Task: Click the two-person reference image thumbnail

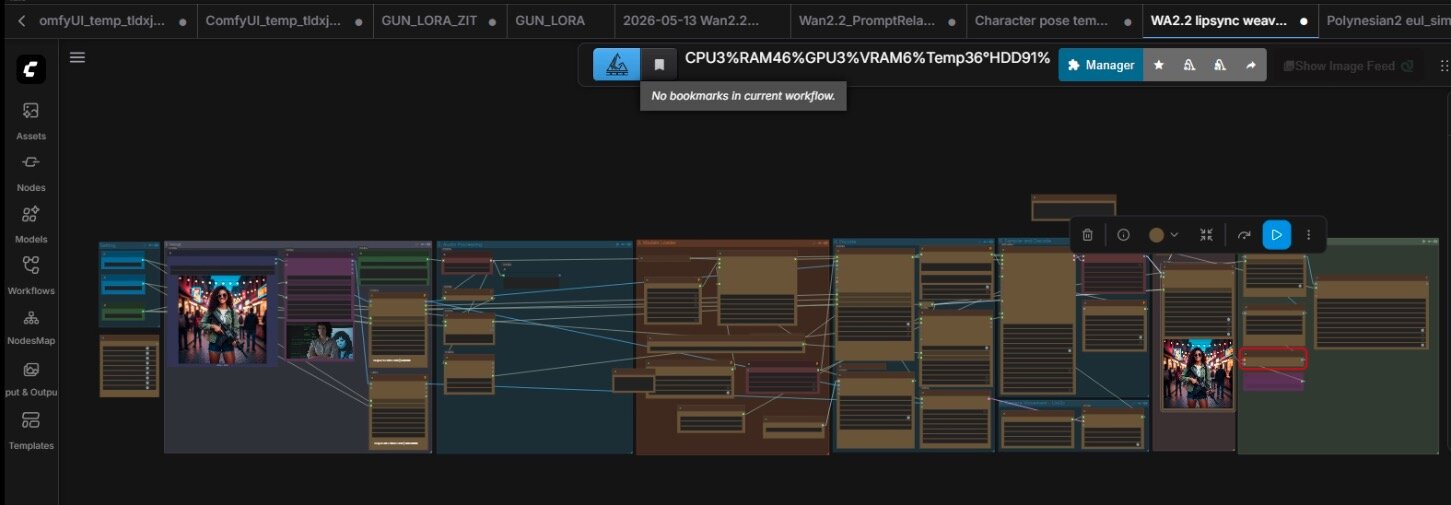Action: tap(320, 340)
